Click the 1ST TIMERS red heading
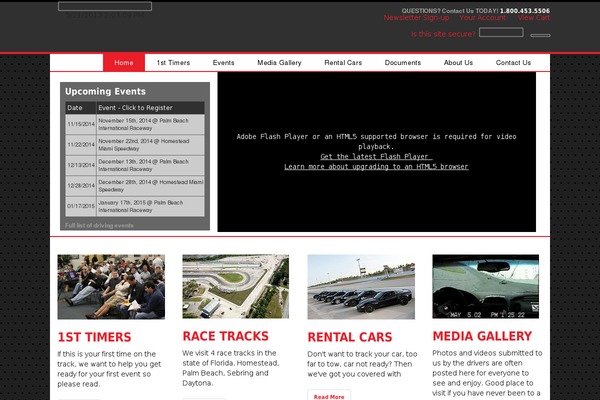This screenshot has height=400, width=600. [x=94, y=337]
